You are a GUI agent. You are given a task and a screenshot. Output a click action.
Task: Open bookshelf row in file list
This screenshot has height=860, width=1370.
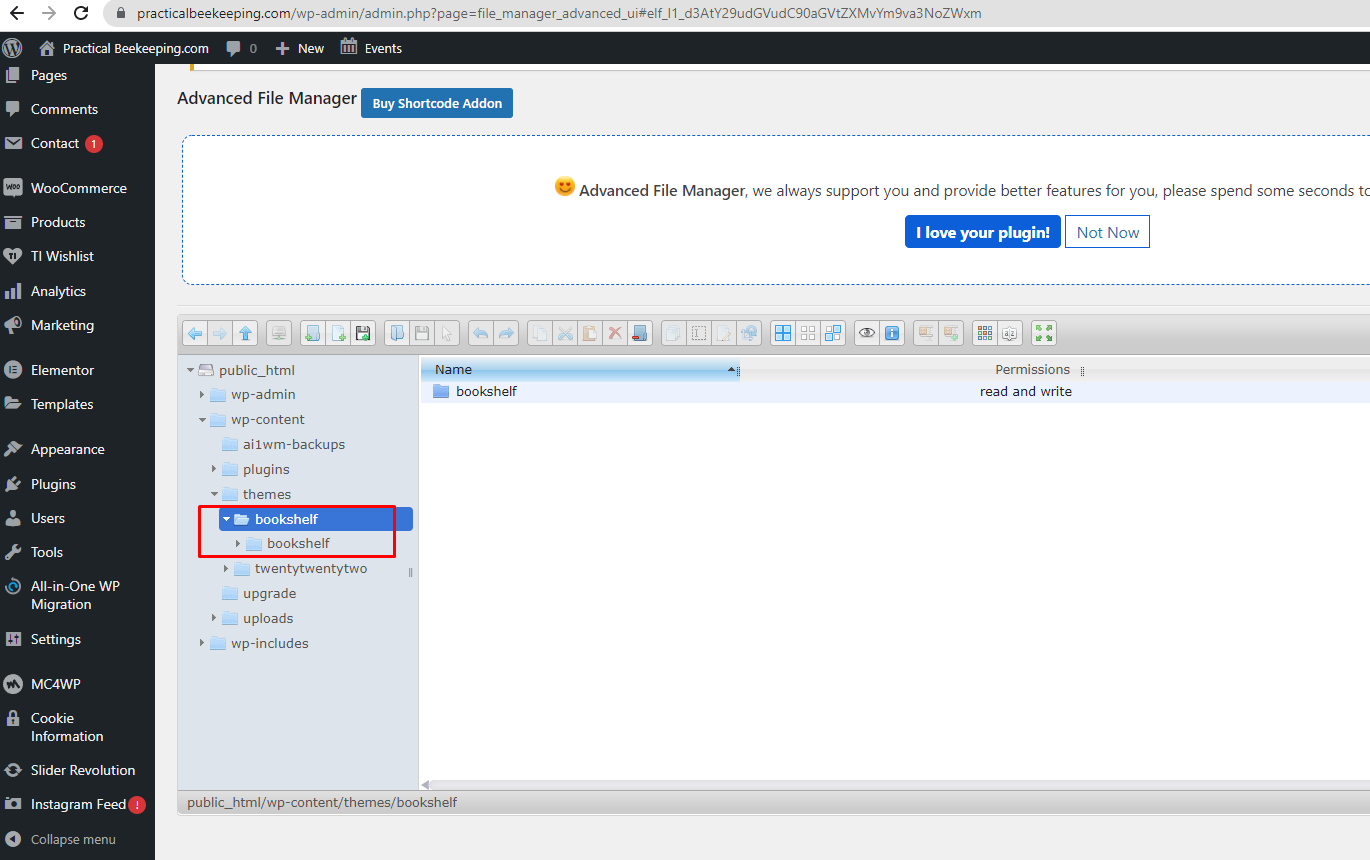[894, 391]
